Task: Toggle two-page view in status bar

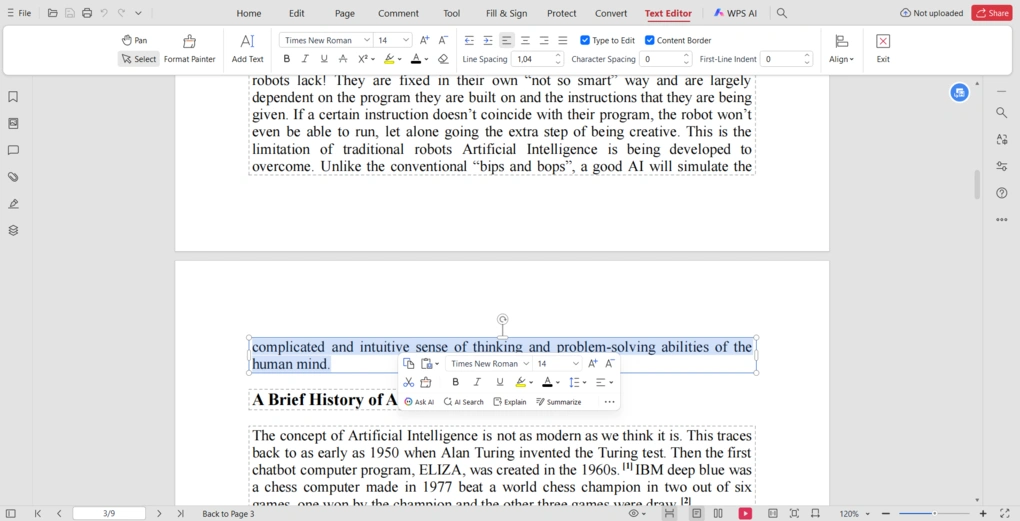Action: coord(718,514)
